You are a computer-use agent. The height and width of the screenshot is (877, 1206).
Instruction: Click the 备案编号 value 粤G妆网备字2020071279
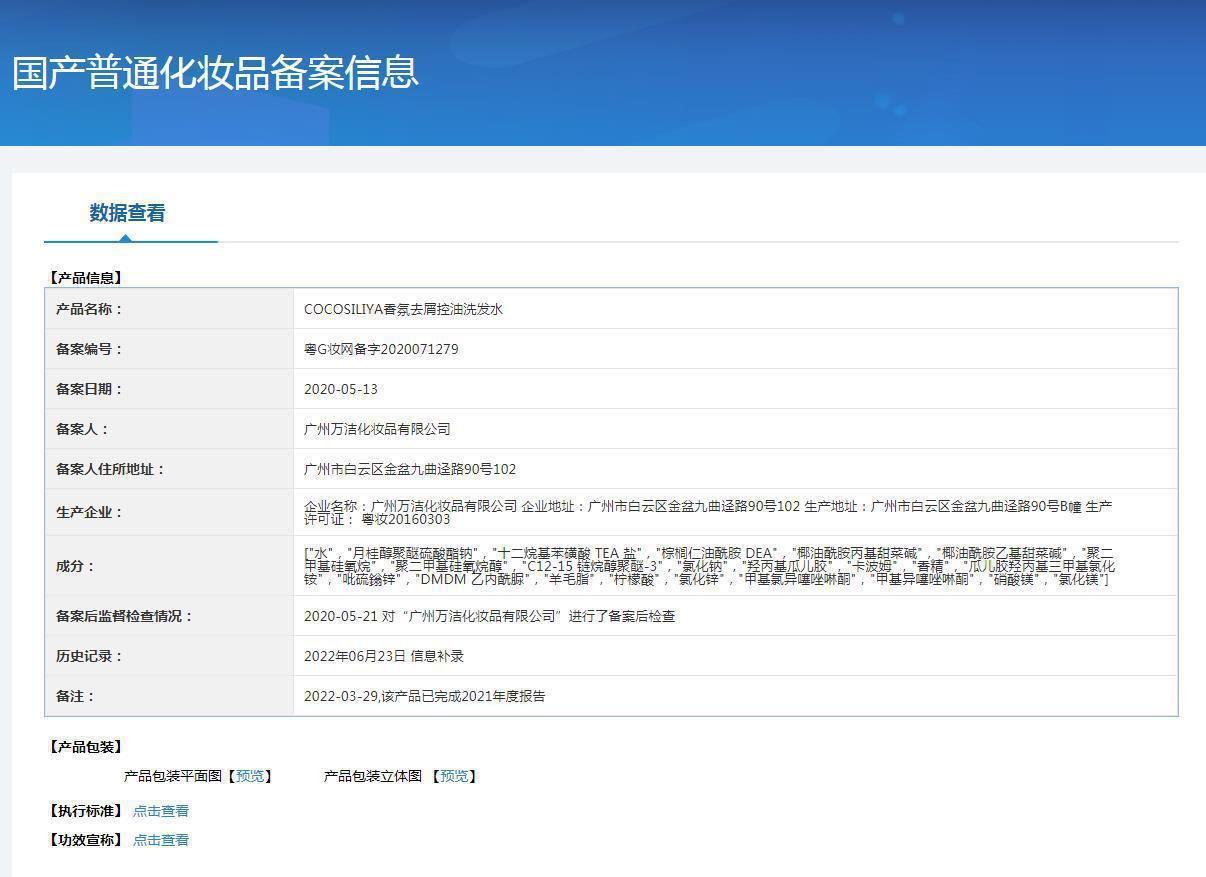point(381,349)
